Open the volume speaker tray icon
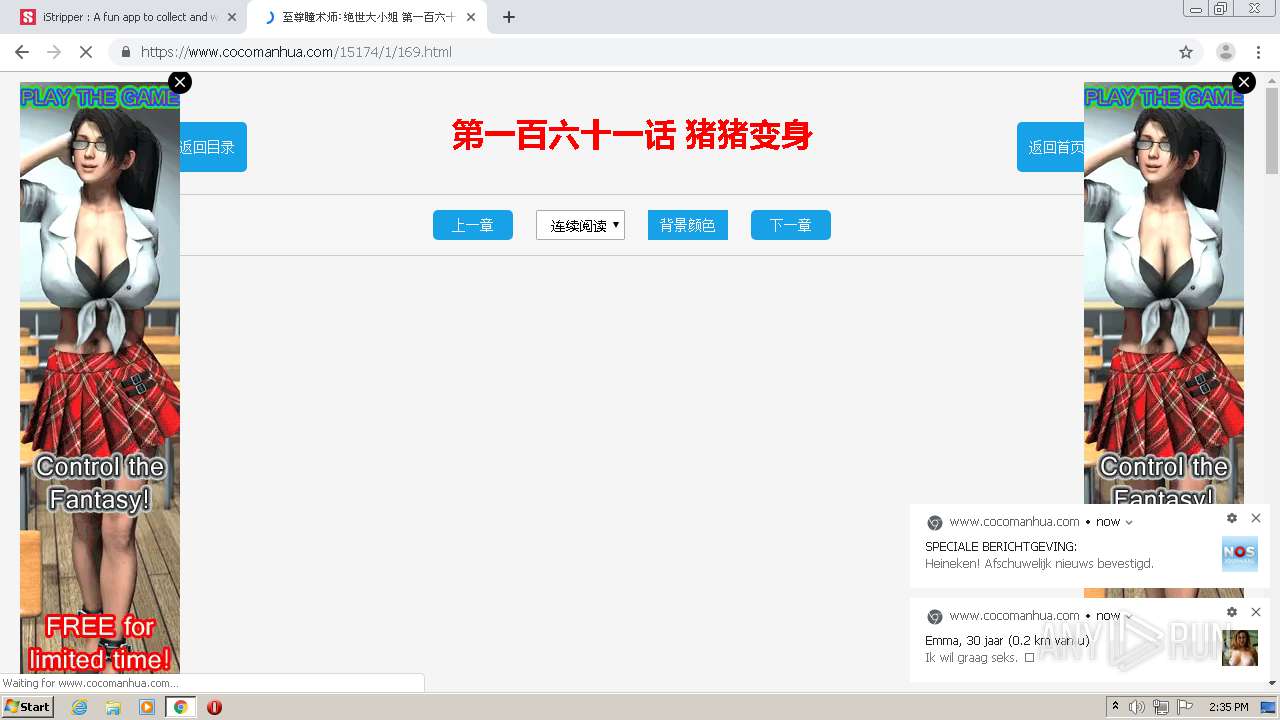Screen dimensions: 1280x720 (1137, 707)
